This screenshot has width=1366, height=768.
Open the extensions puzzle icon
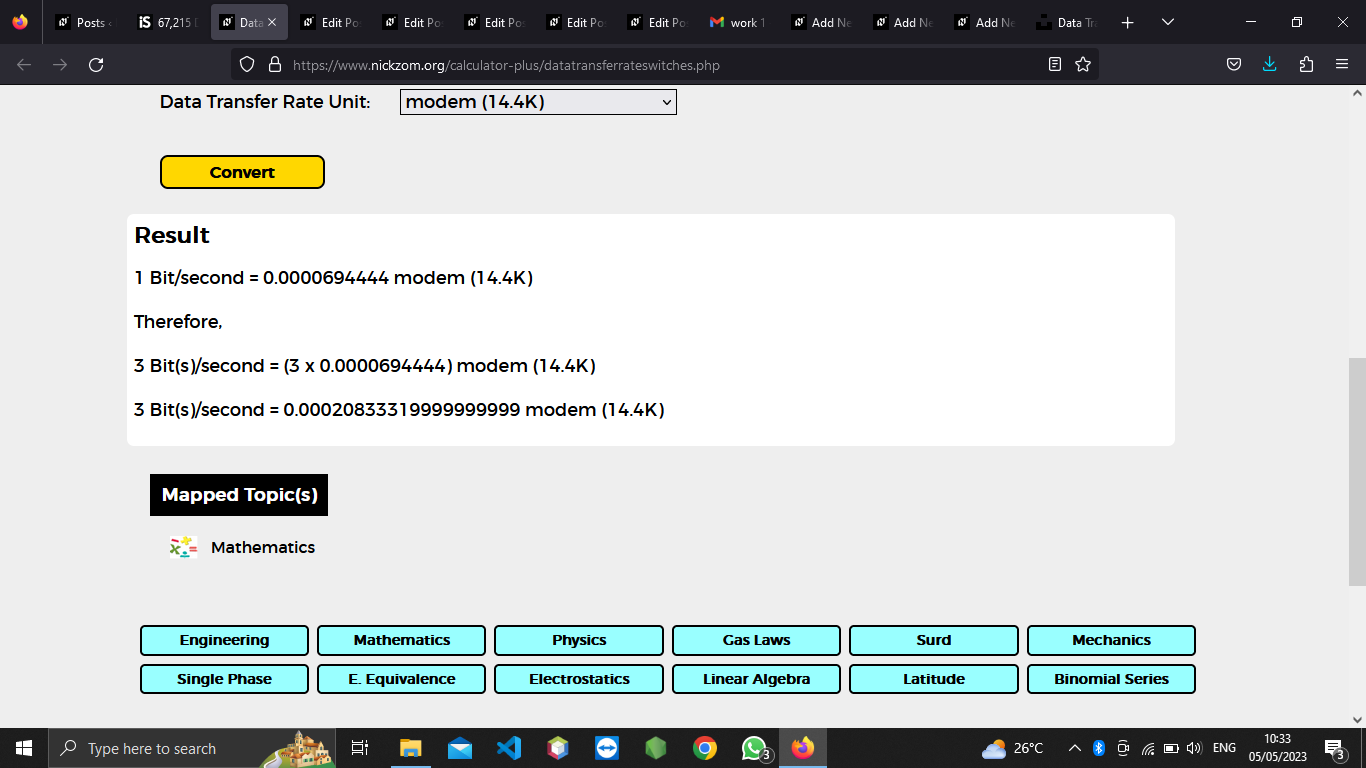pos(1306,65)
